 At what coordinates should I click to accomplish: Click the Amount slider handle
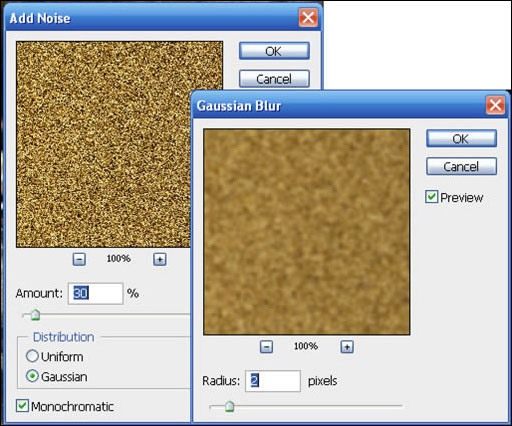35,315
